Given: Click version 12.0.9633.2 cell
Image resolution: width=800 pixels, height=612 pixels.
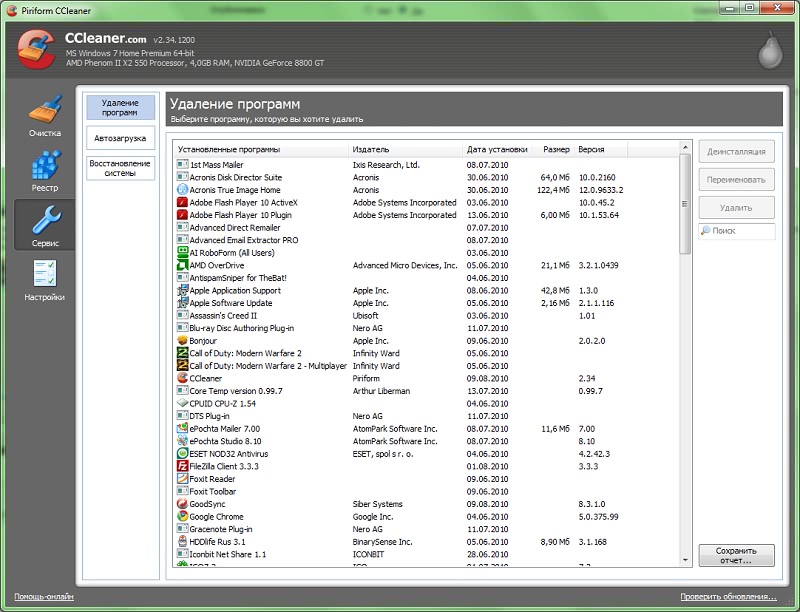Looking at the screenshot, I should click(x=601, y=190).
